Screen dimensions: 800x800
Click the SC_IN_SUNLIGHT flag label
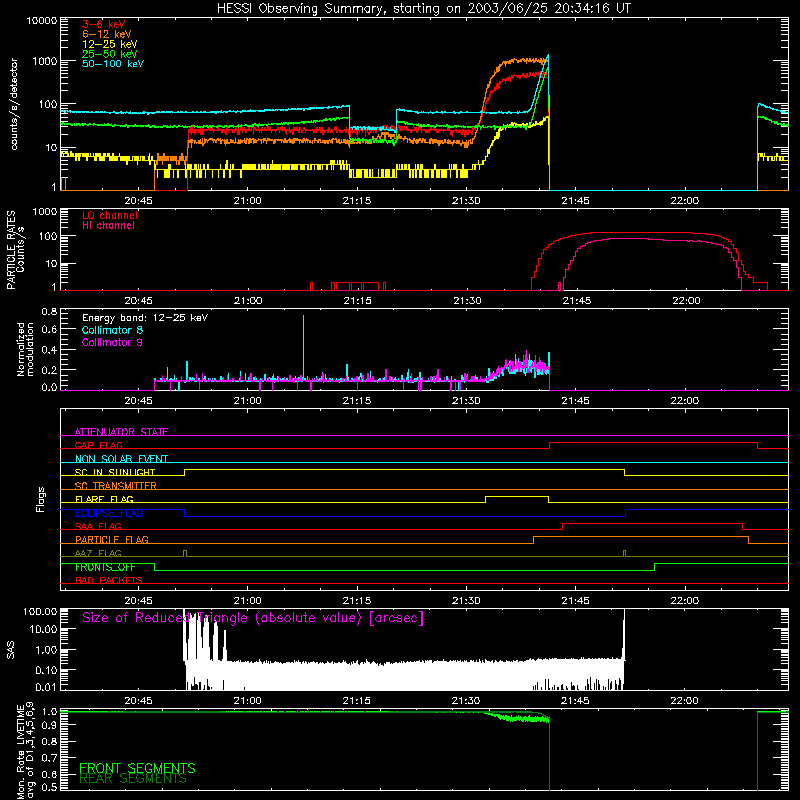pos(115,472)
